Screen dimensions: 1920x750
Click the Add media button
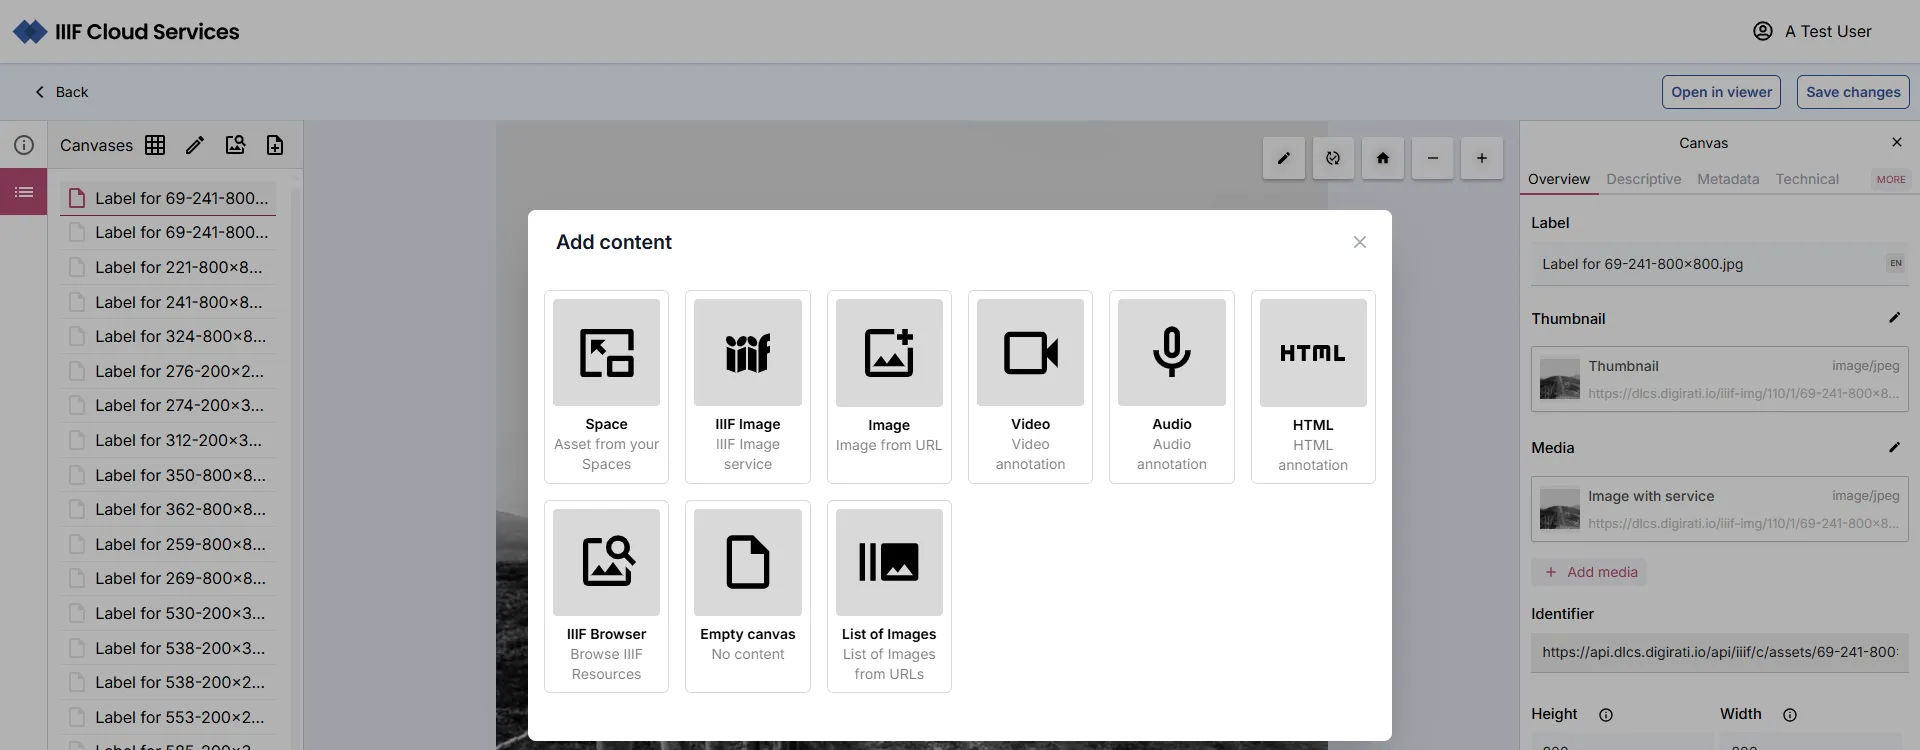(x=1590, y=572)
